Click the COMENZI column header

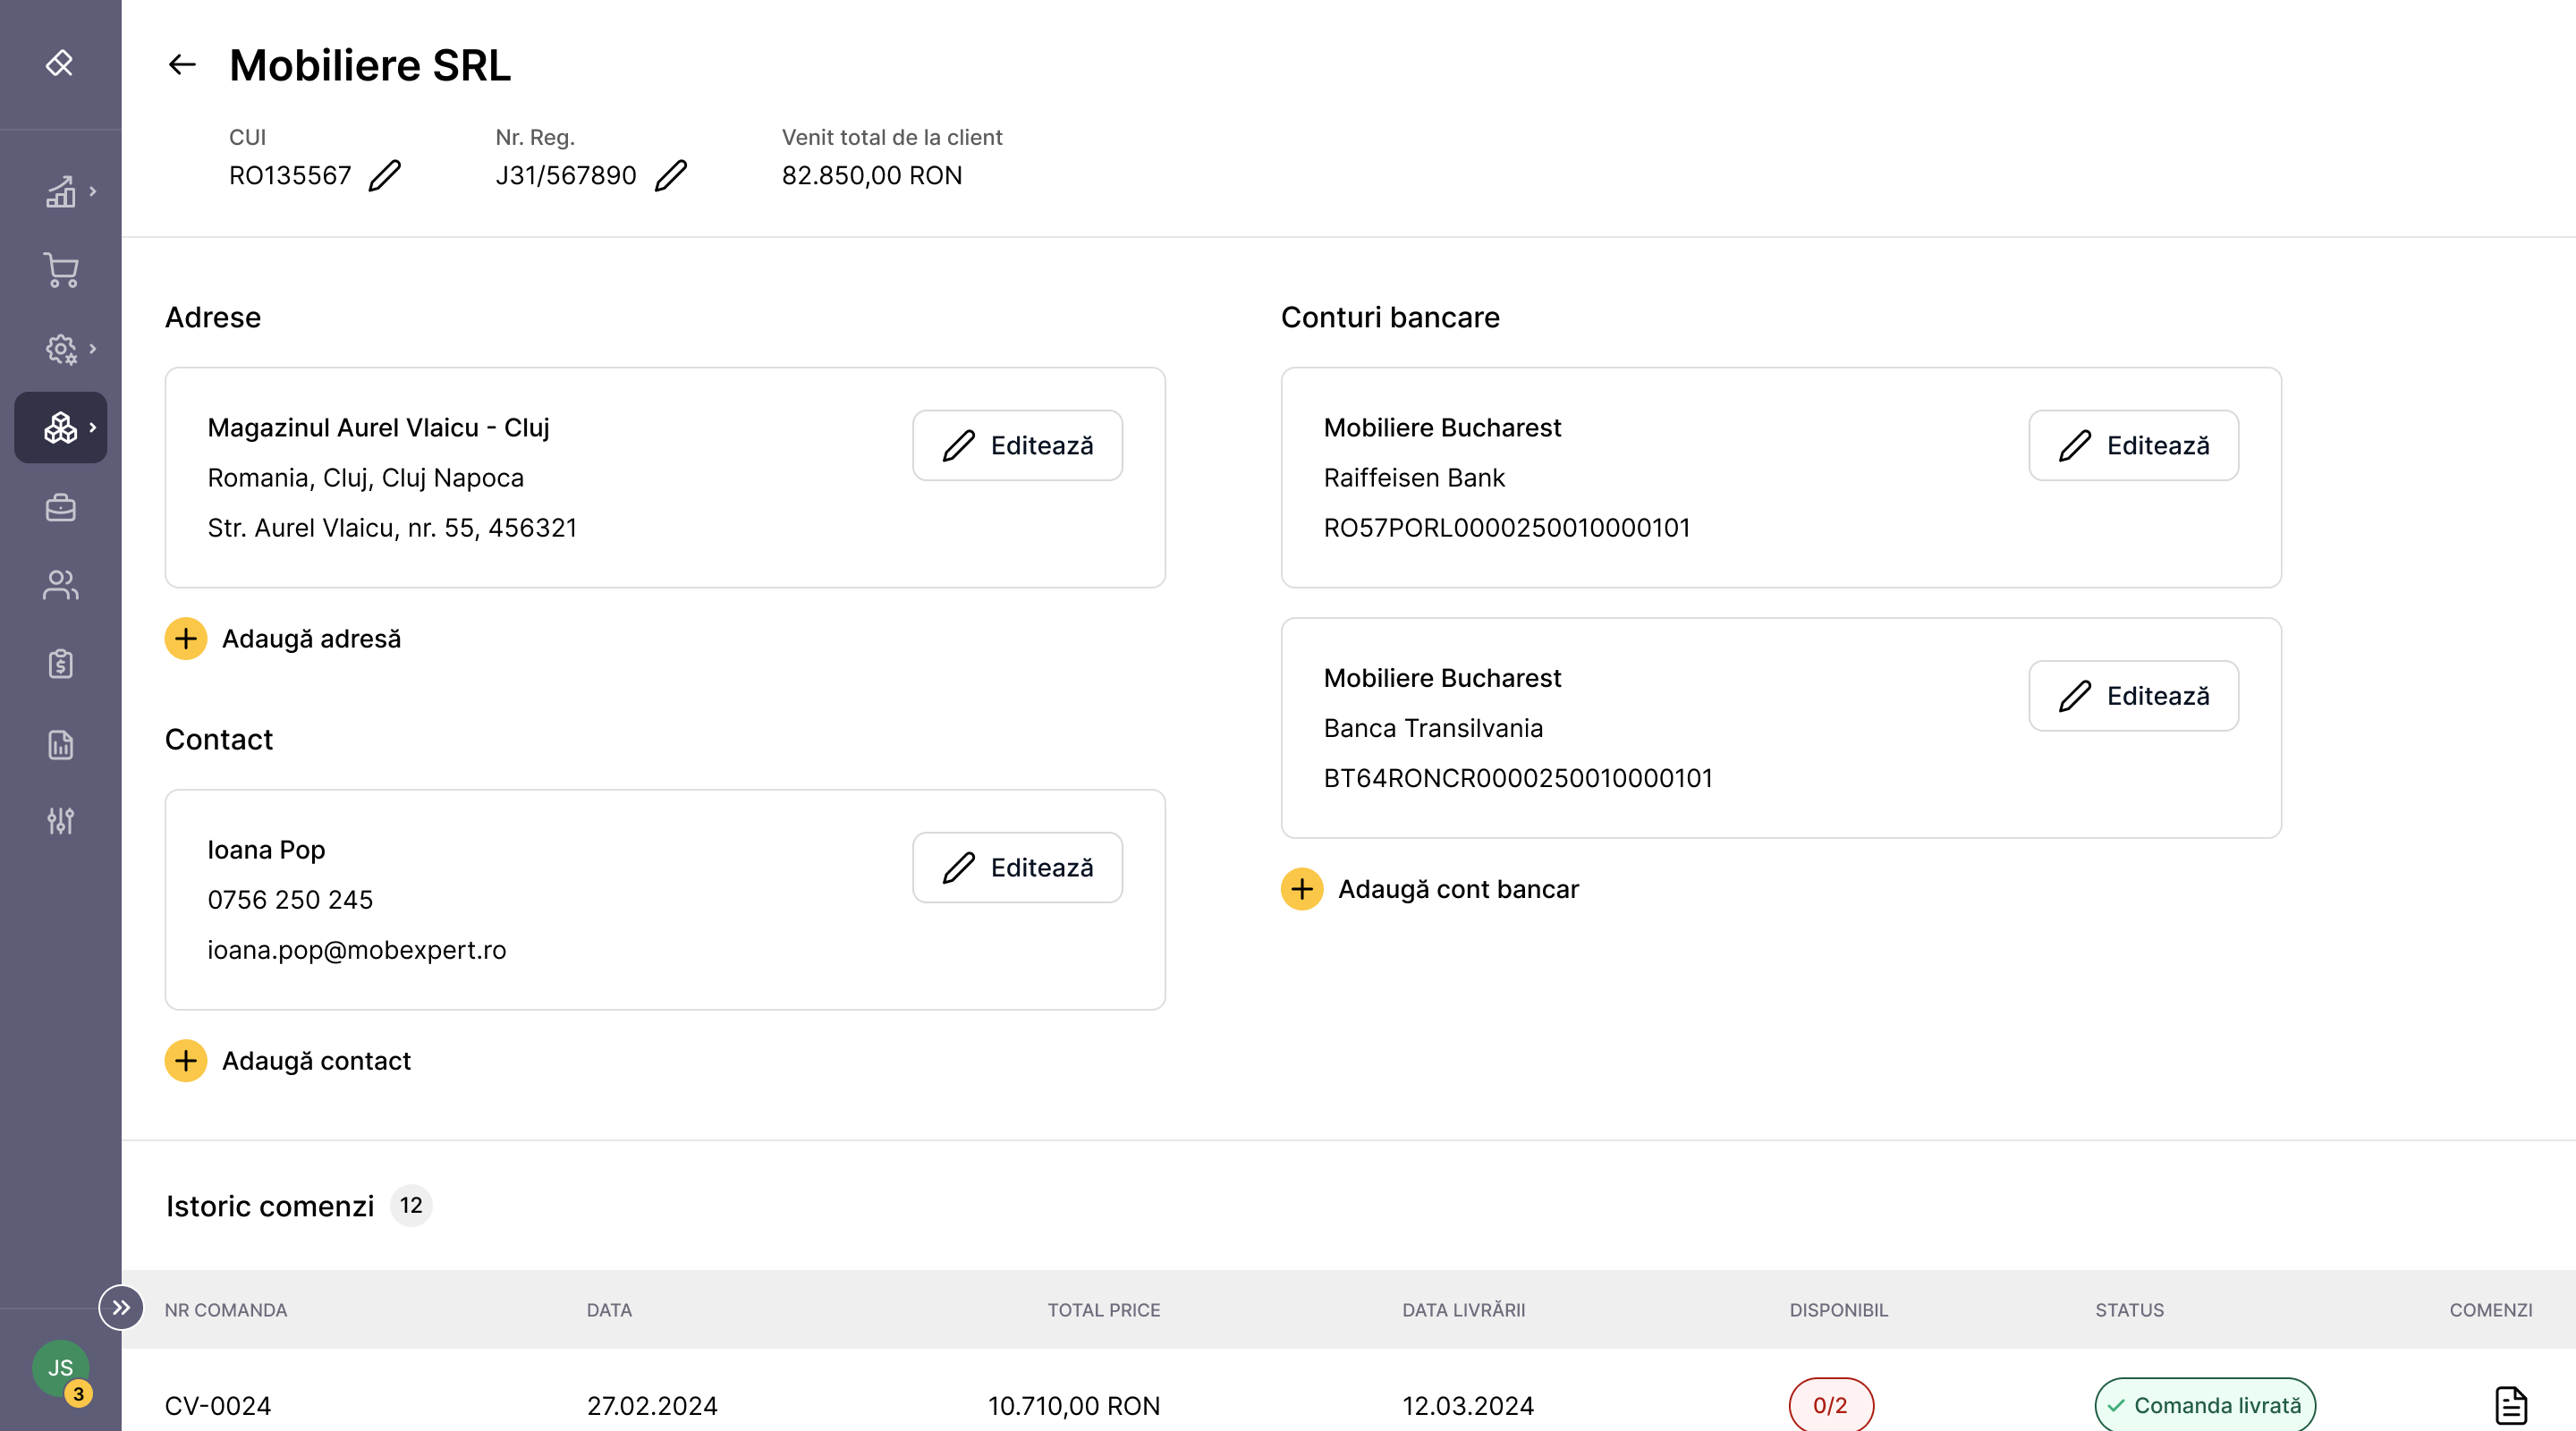[2491, 1310]
